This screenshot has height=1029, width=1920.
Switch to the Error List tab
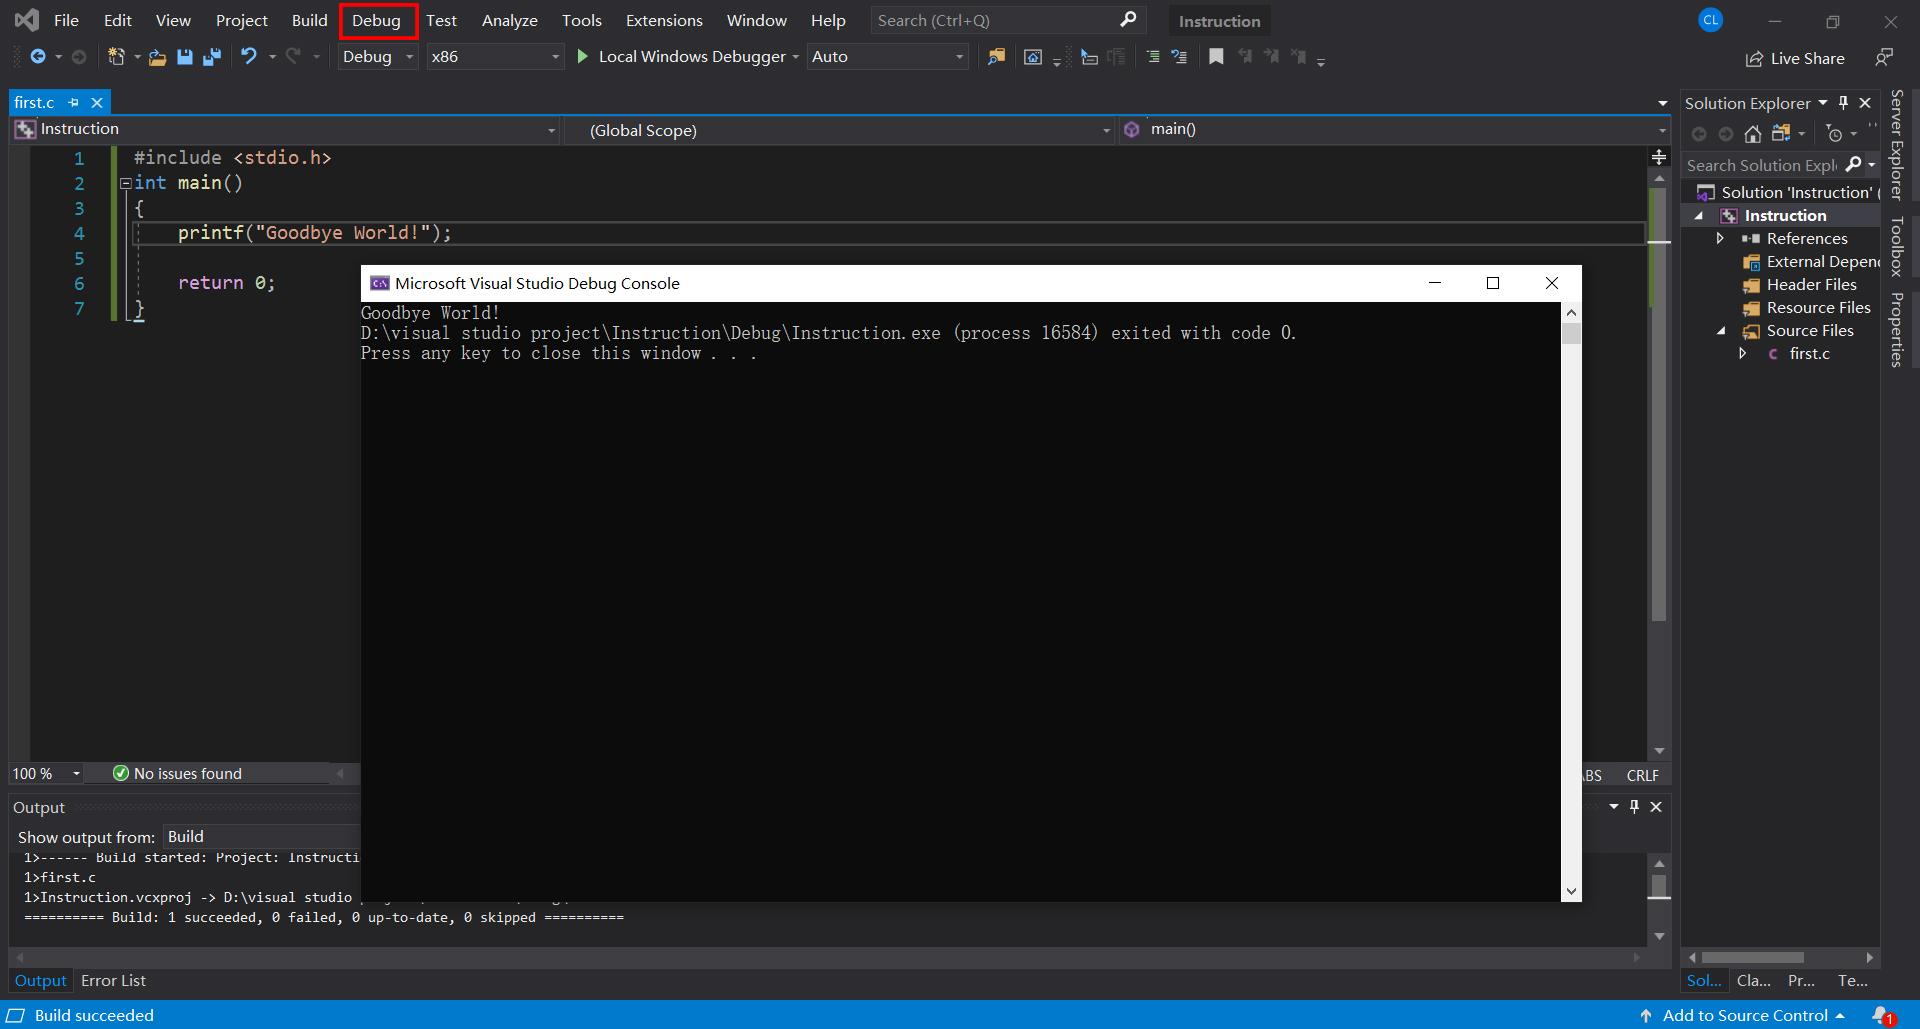(x=113, y=981)
